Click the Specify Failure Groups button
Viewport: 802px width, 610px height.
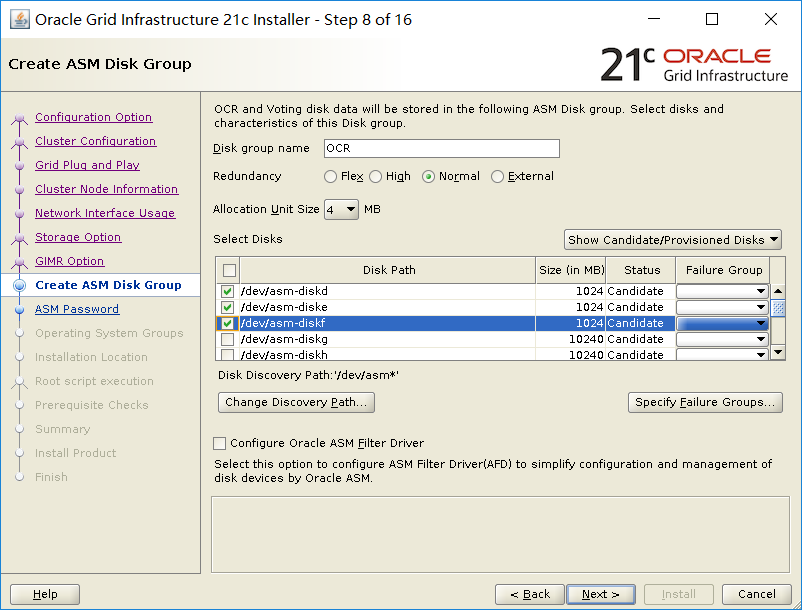click(705, 402)
